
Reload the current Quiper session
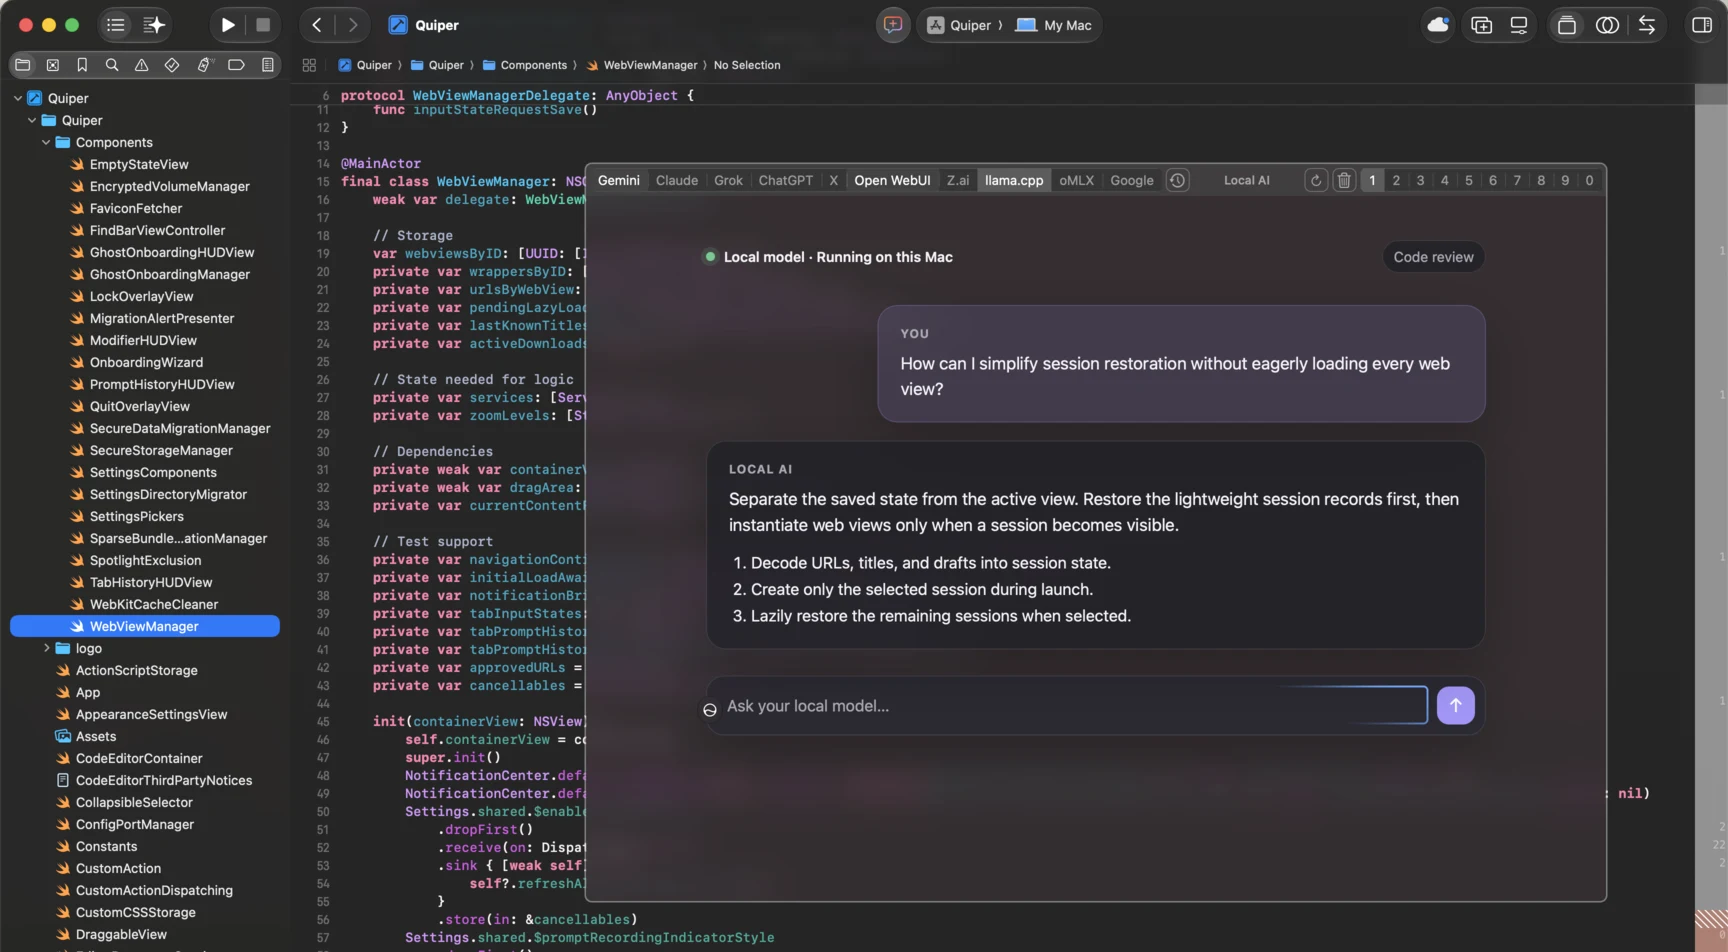[x=1316, y=181]
